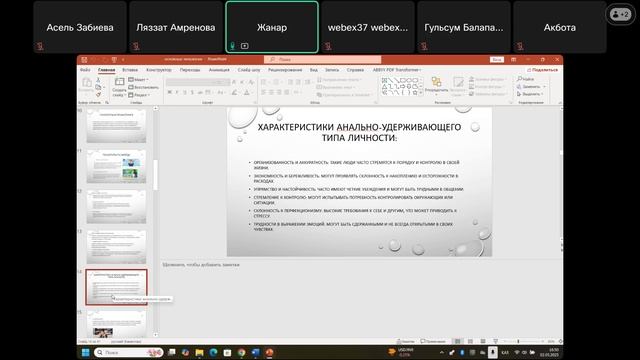Toggle Strikethrough formatting in font group
This screenshot has width=640, height=360.
[200, 93]
